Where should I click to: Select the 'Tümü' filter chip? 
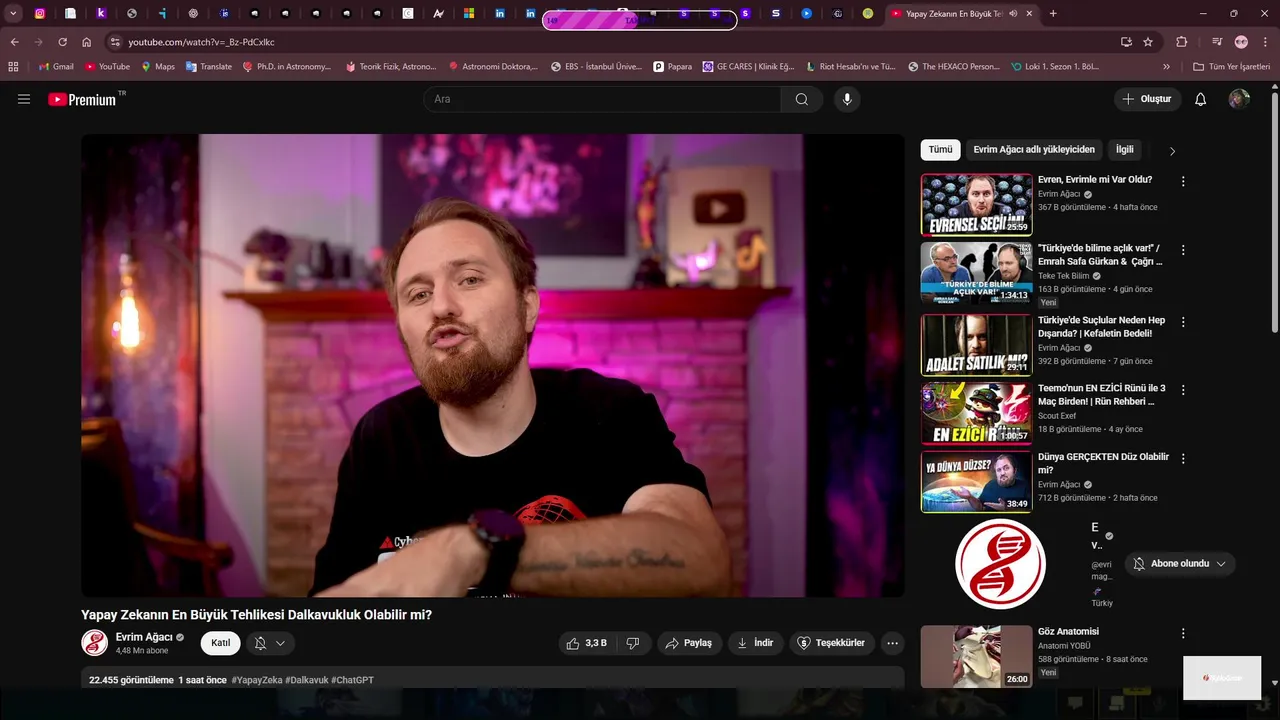coord(940,150)
